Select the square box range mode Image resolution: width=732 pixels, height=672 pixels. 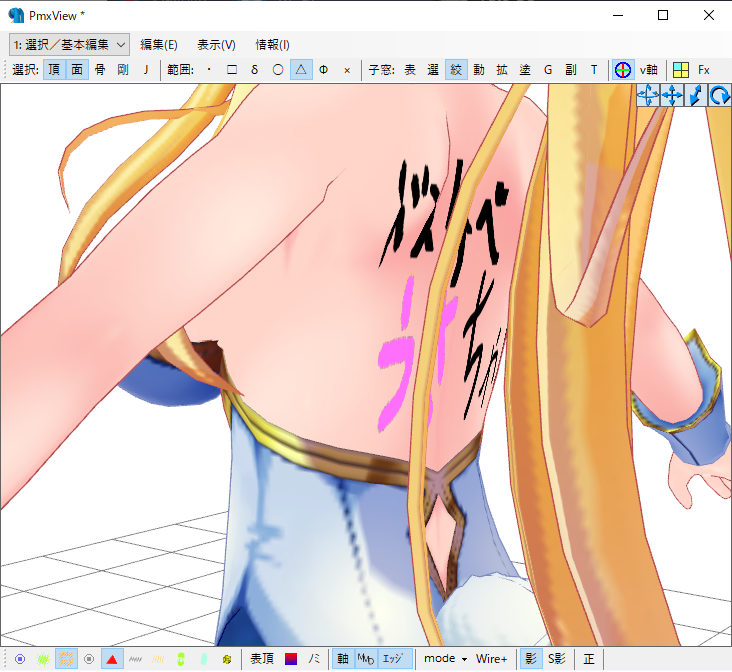(x=232, y=70)
